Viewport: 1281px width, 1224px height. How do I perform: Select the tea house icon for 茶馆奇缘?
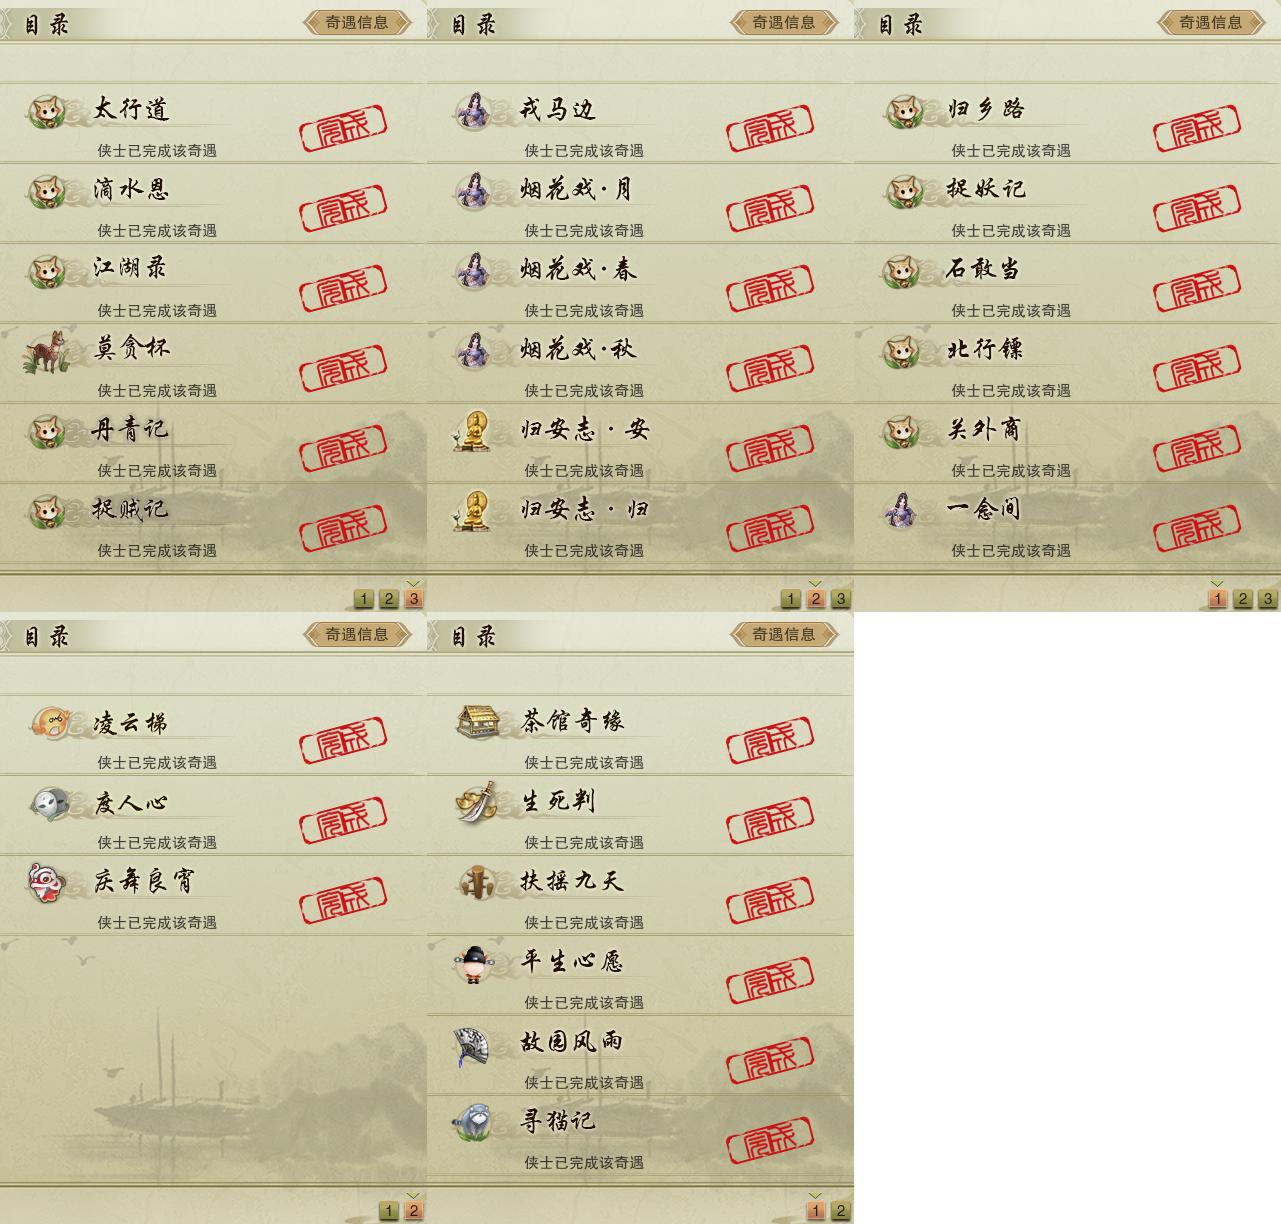pos(478,721)
